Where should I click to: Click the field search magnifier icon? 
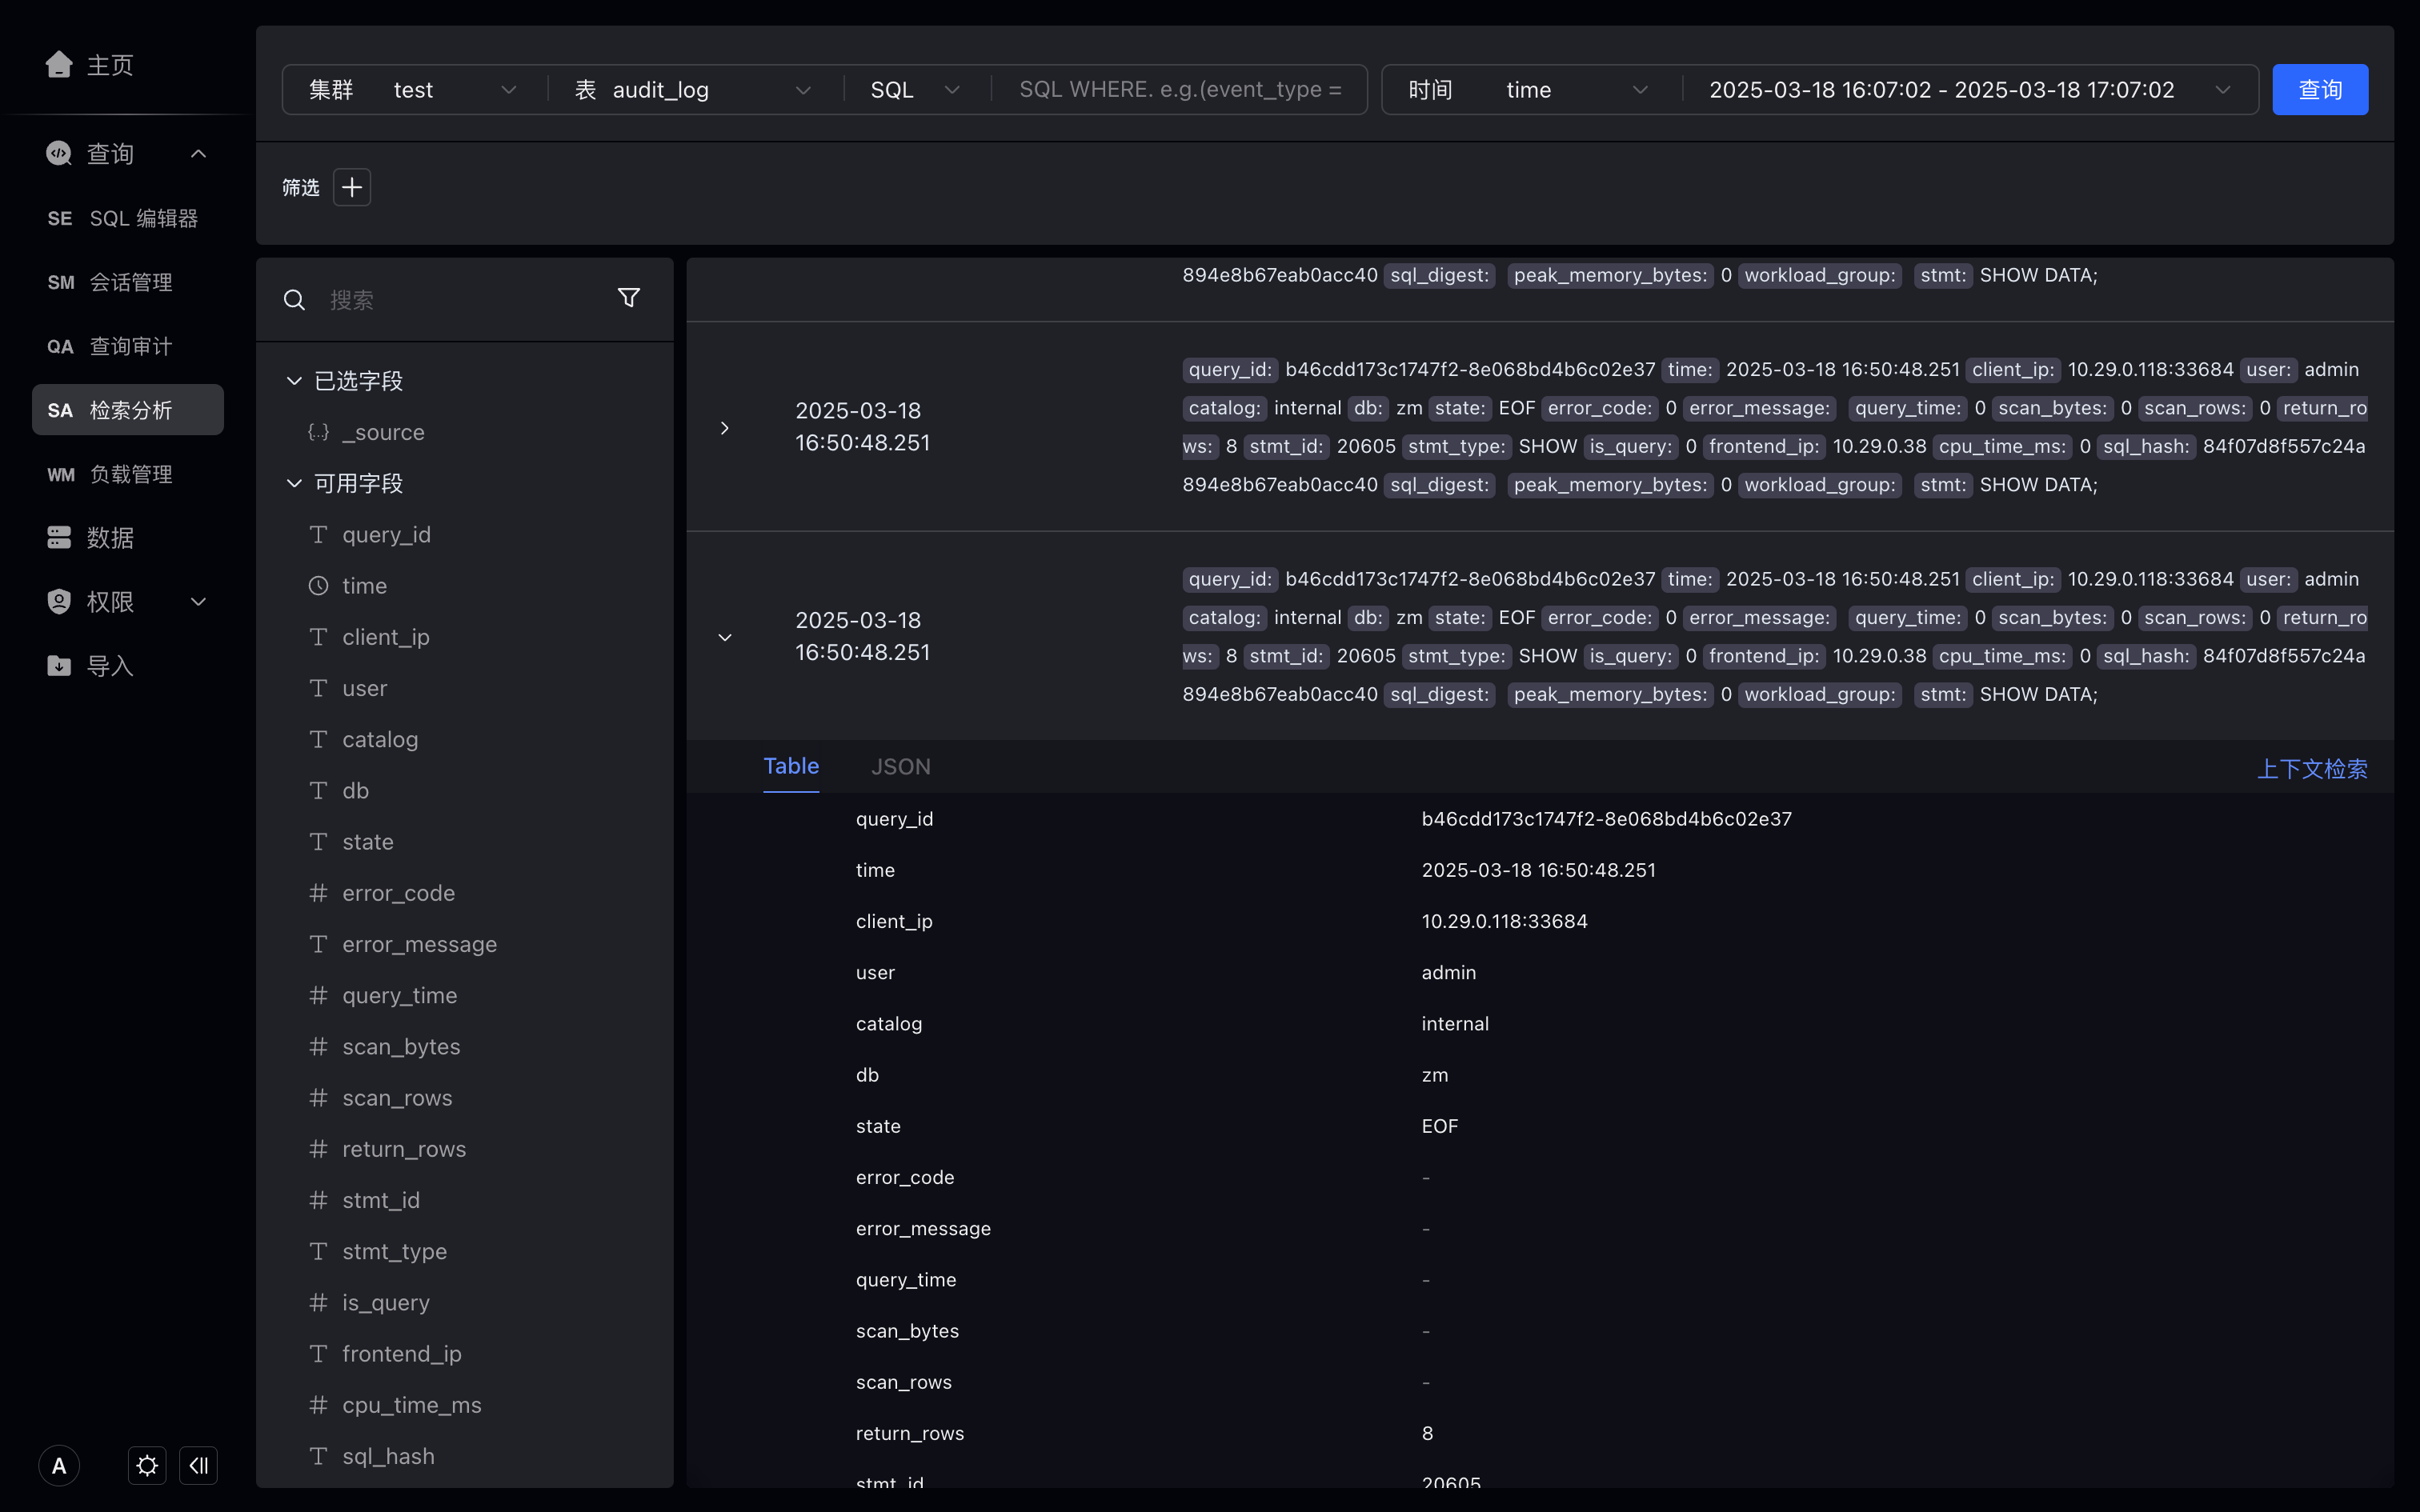pos(294,300)
